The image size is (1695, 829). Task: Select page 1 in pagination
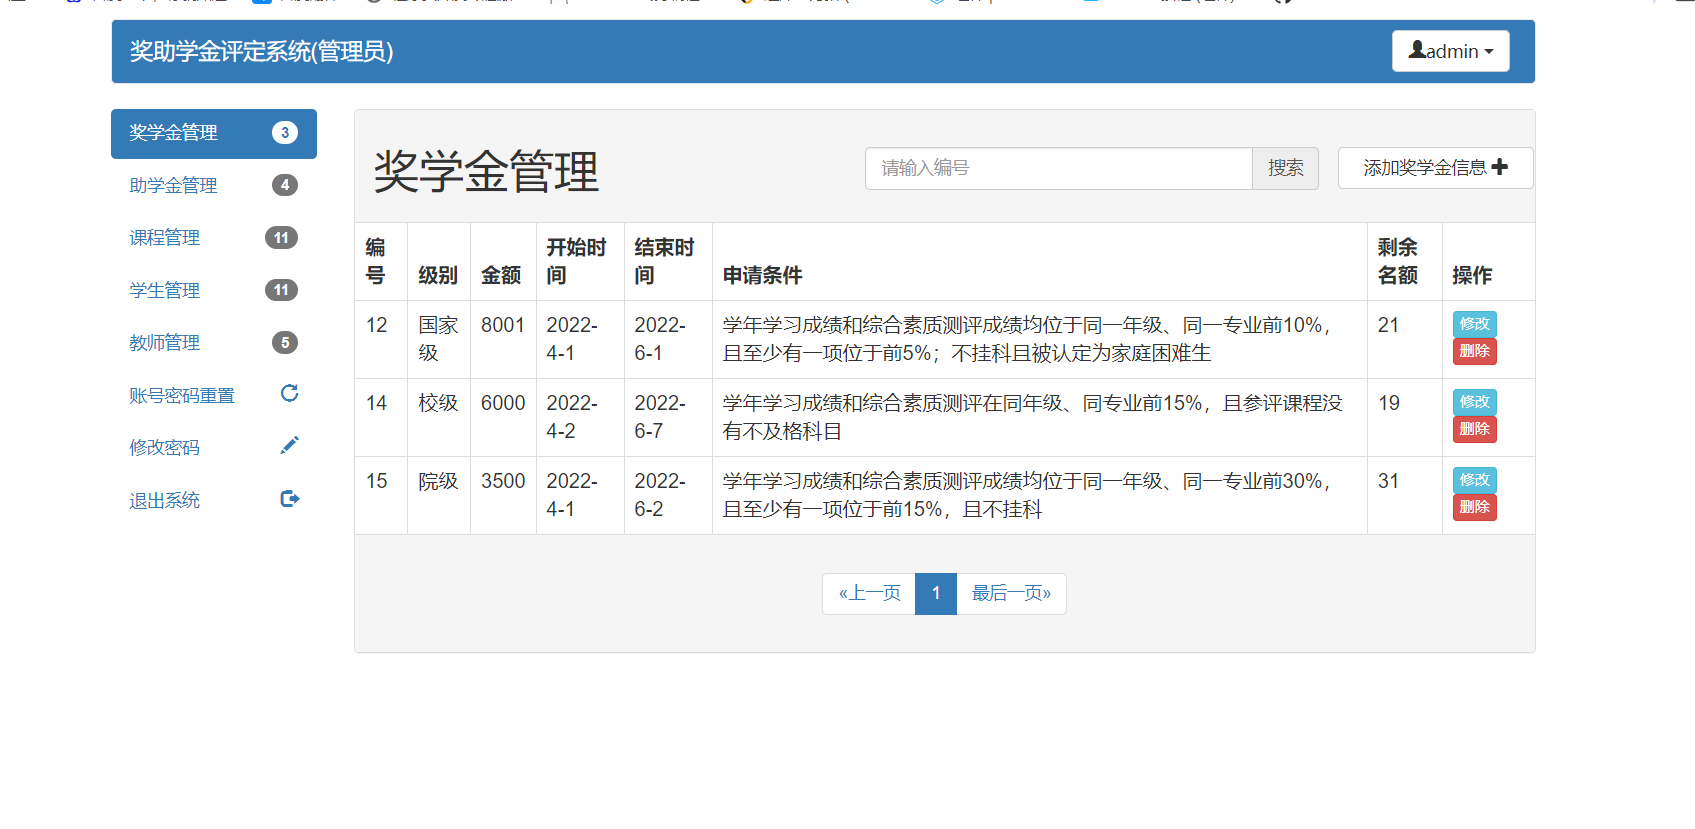pos(936,594)
